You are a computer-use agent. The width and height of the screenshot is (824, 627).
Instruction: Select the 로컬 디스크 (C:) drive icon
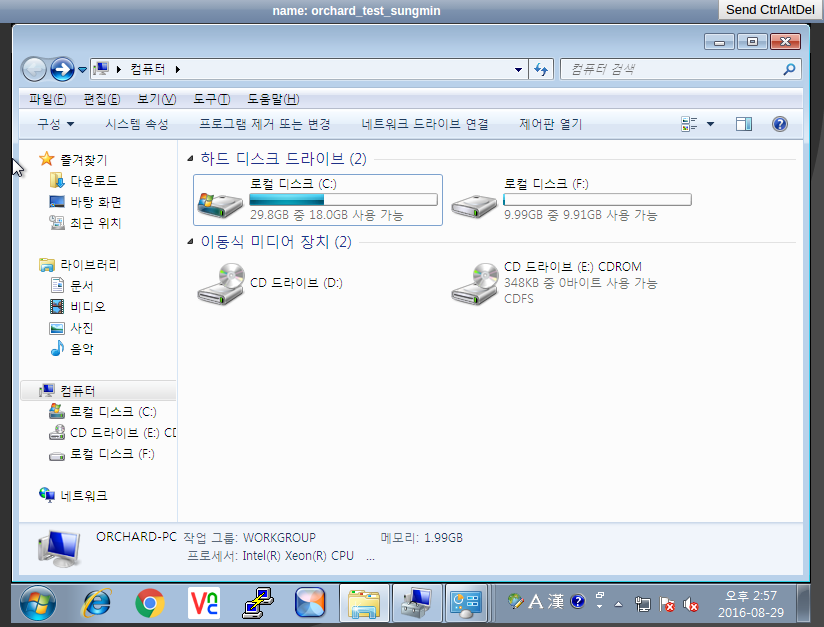point(220,205)
